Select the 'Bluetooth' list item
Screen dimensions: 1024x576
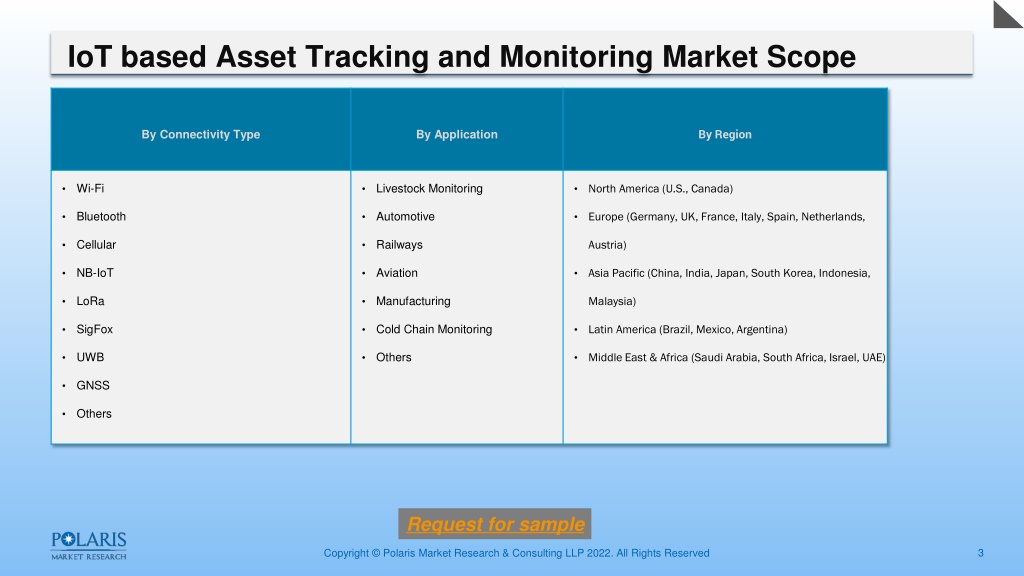click(101, 216)
